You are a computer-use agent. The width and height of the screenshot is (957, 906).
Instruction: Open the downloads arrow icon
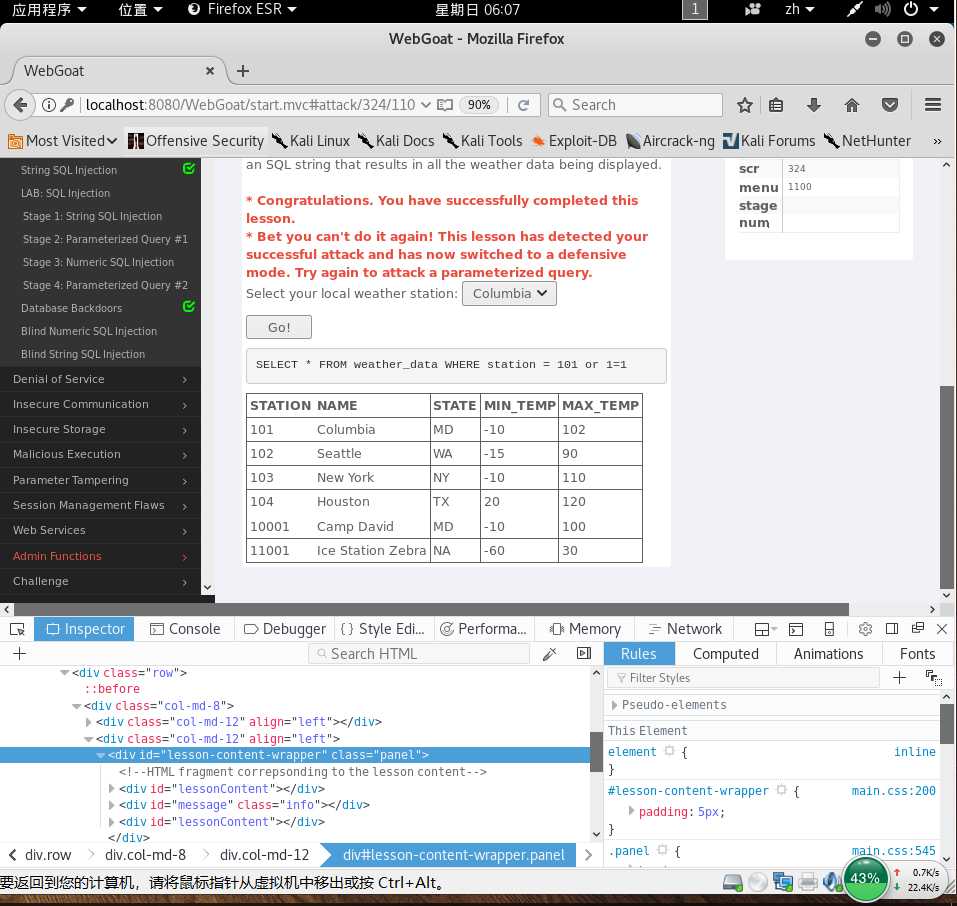coord(814,105)
